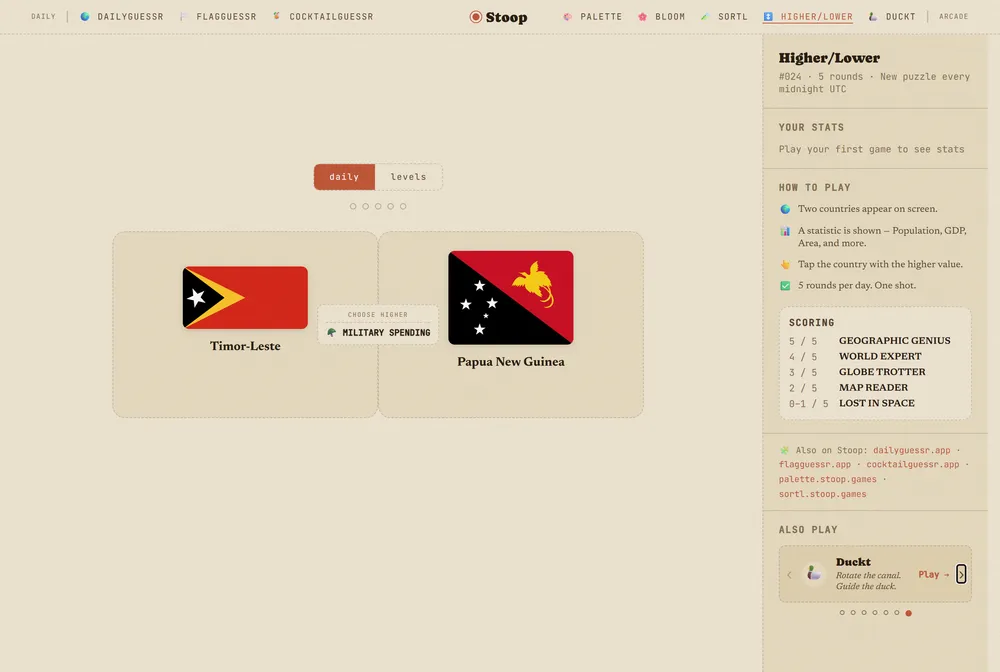Click the first round progress dot
Image resolution: width=1000 pixels, height=672 pixels.
pyautogui.click(x=353, y=206)
